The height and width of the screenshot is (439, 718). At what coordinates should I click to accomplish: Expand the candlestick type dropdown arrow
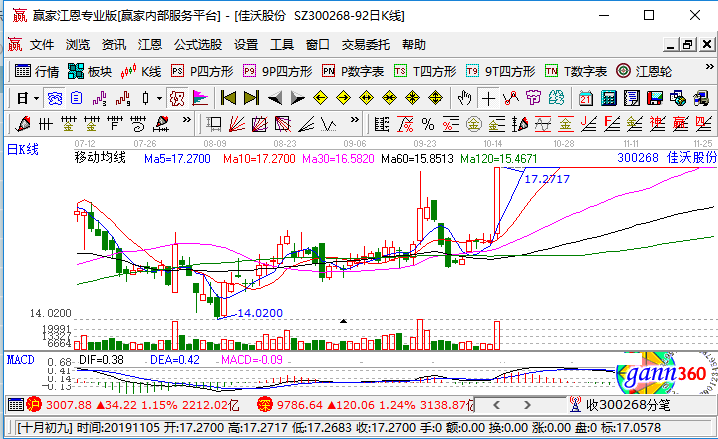click(x=159, y=98)
